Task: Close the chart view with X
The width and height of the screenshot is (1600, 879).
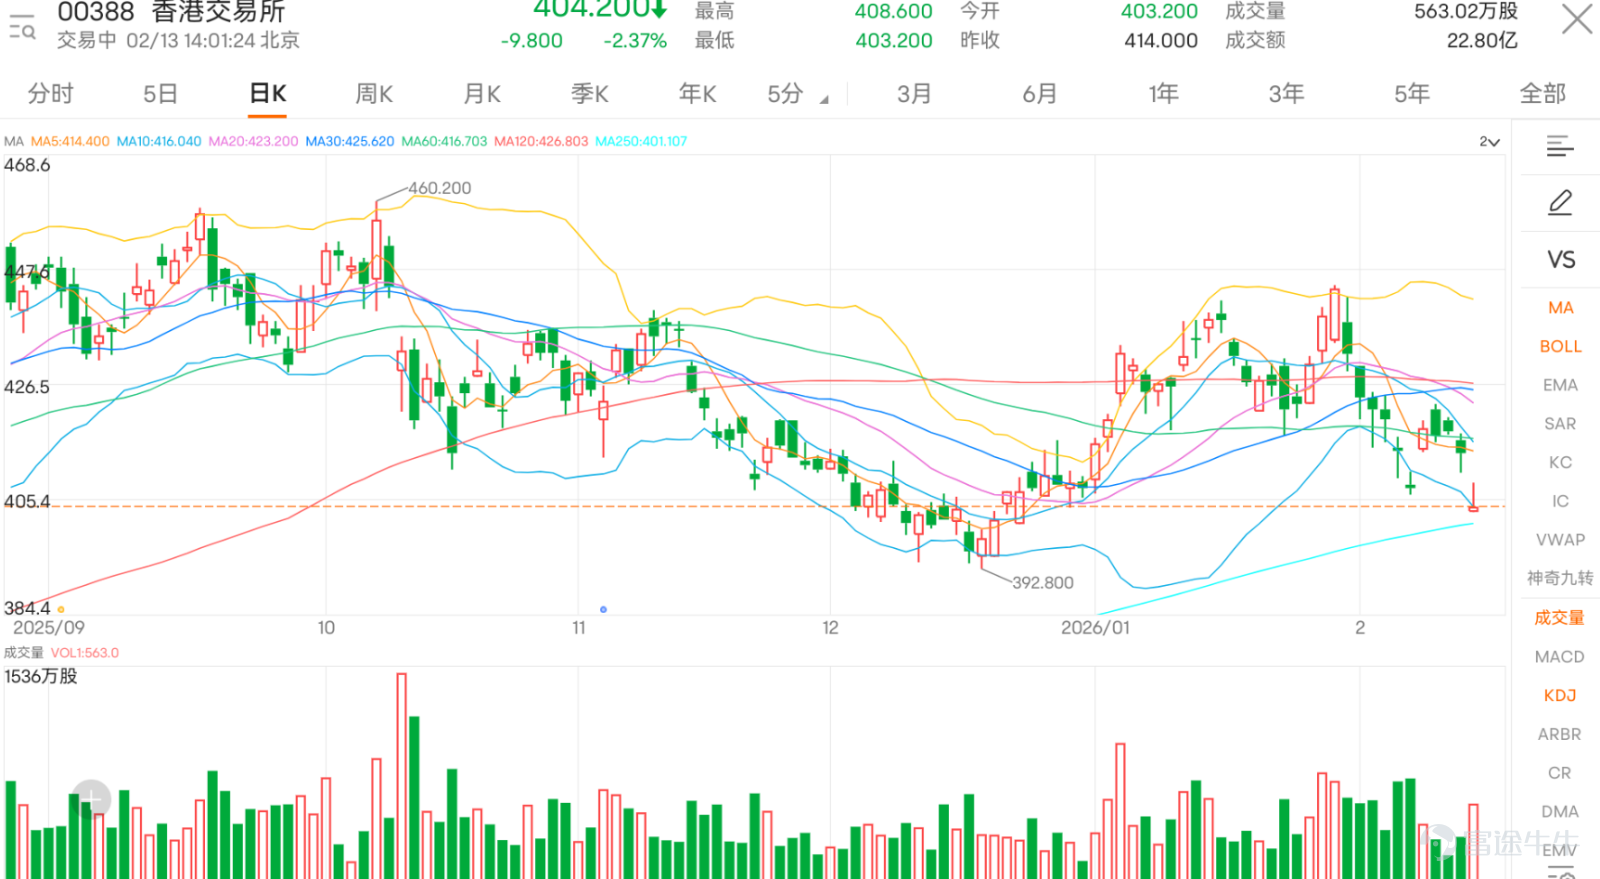Action: coord(1576,18)
